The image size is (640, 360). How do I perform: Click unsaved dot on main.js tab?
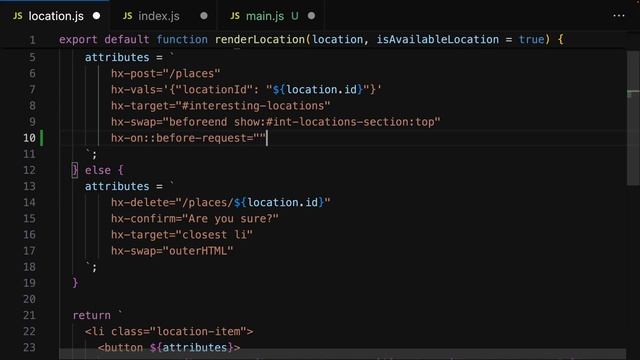(311, 16)
